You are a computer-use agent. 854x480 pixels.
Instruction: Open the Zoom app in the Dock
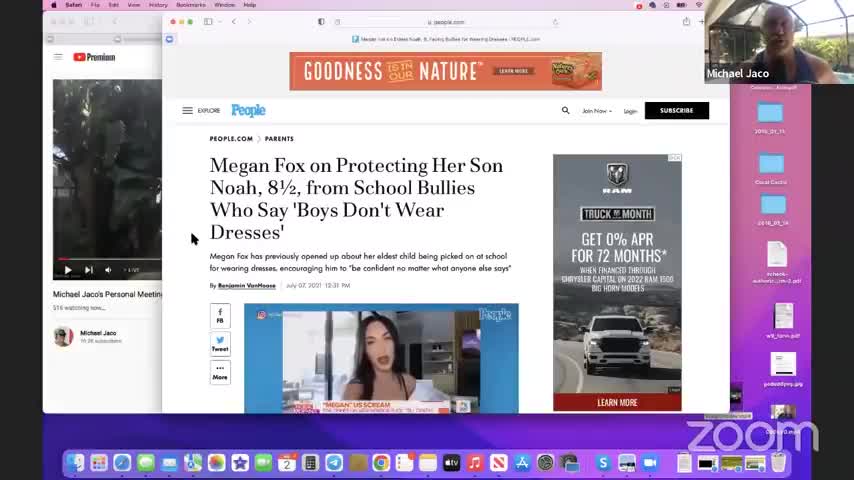[650, 463]
